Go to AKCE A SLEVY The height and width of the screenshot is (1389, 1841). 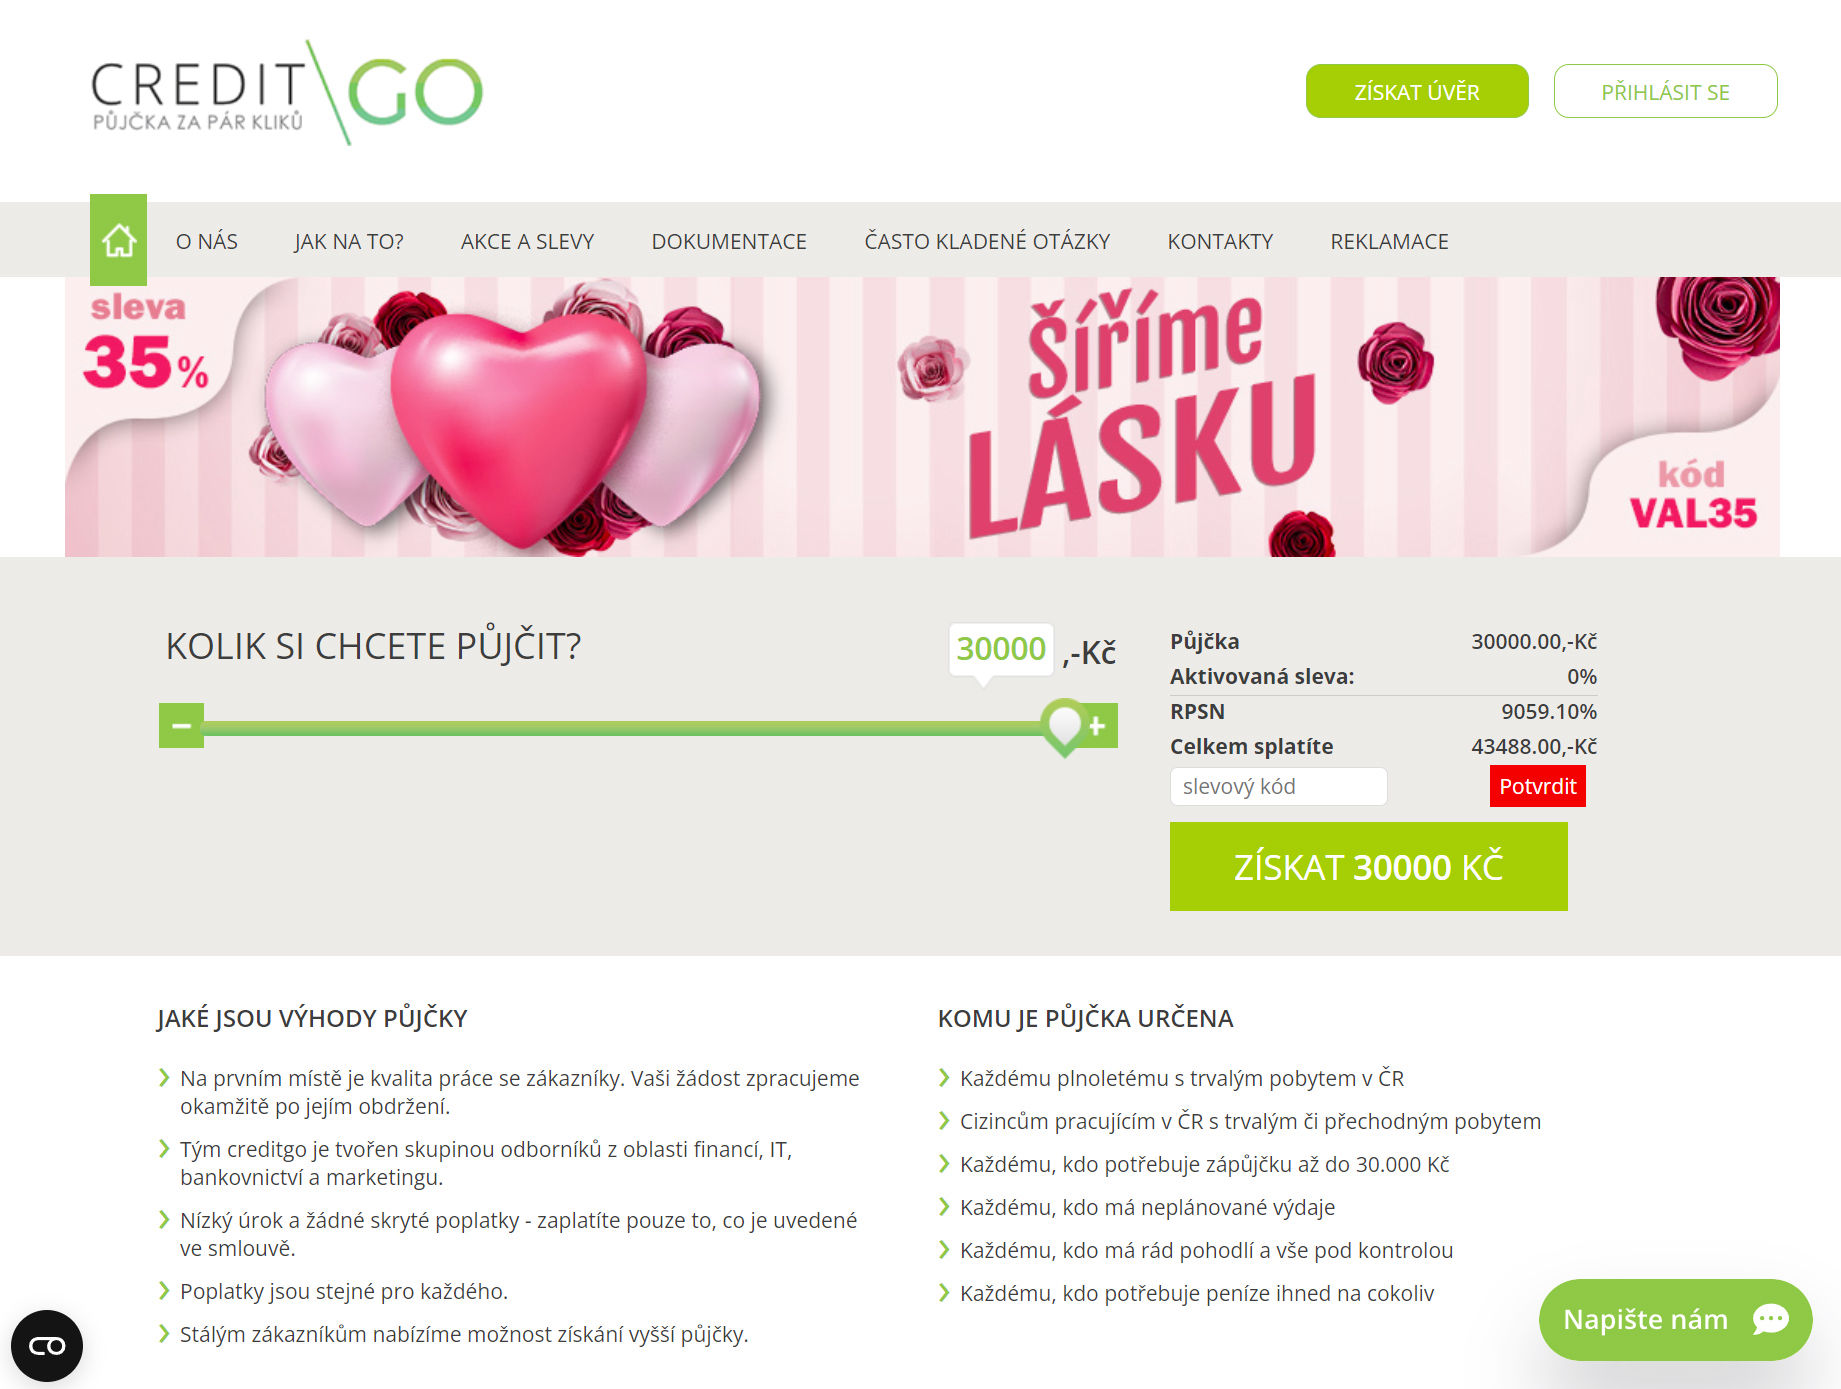click(x=527, y=241)
